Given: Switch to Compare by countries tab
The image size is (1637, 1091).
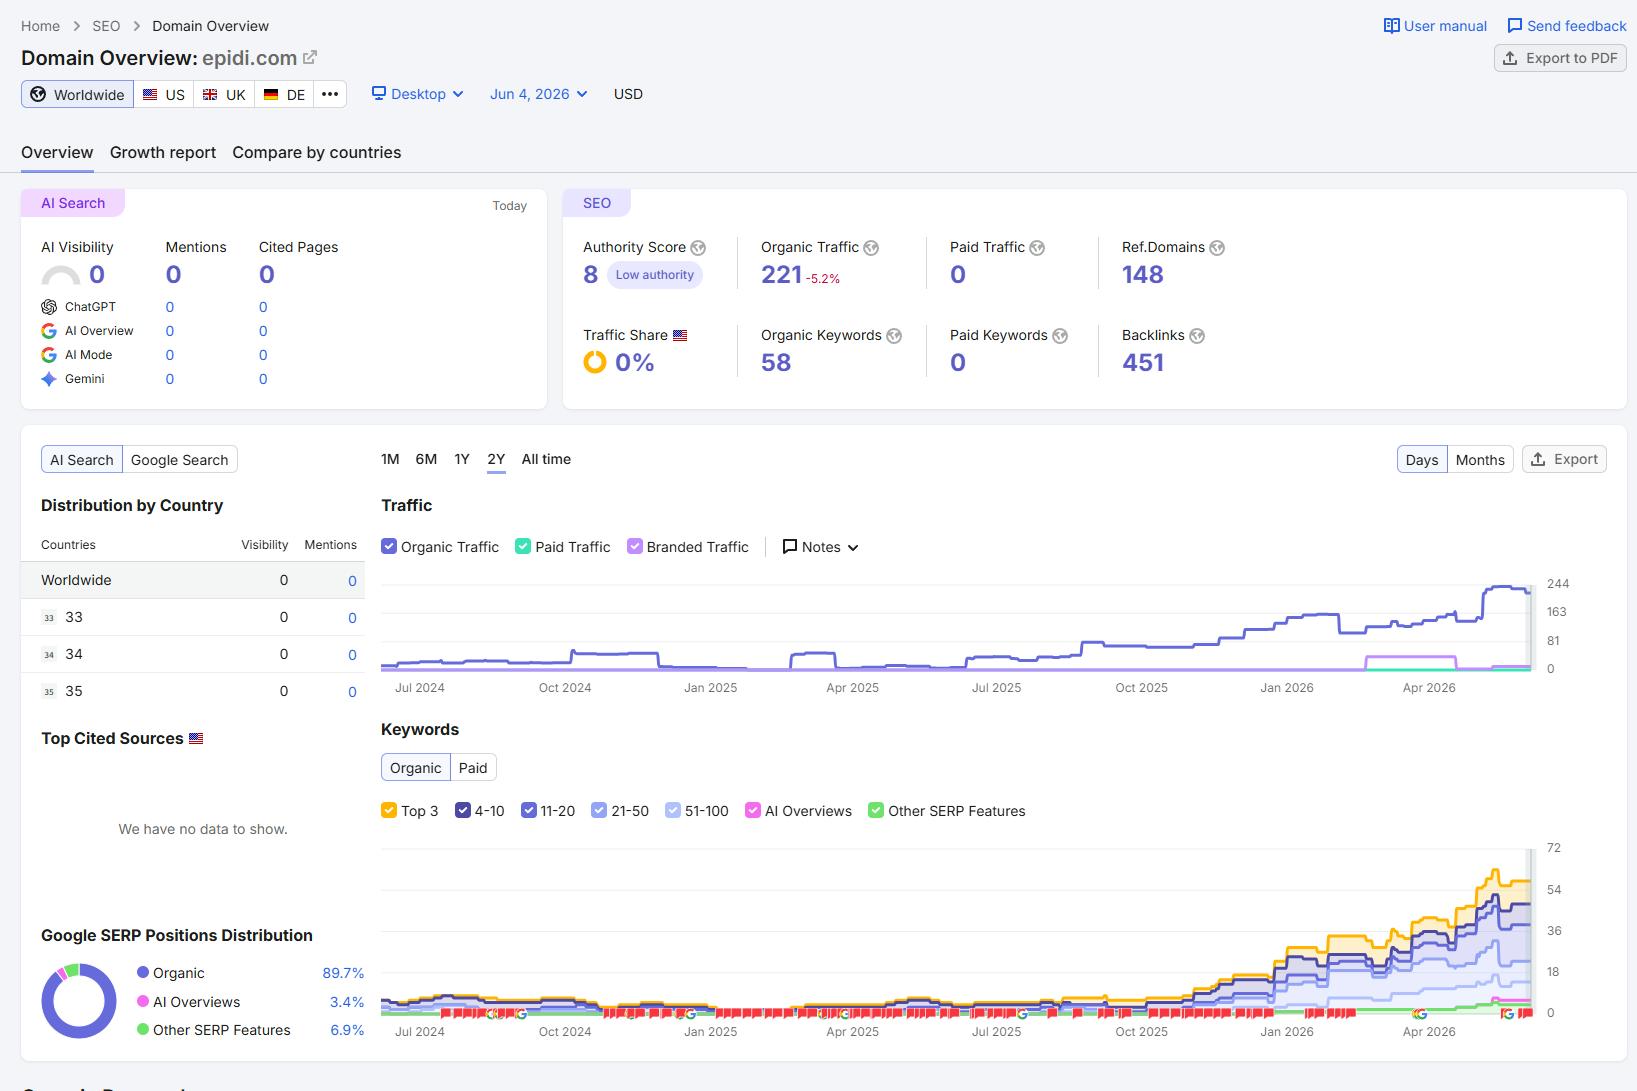Looking at the screenshot, I should tap(317, 152).
